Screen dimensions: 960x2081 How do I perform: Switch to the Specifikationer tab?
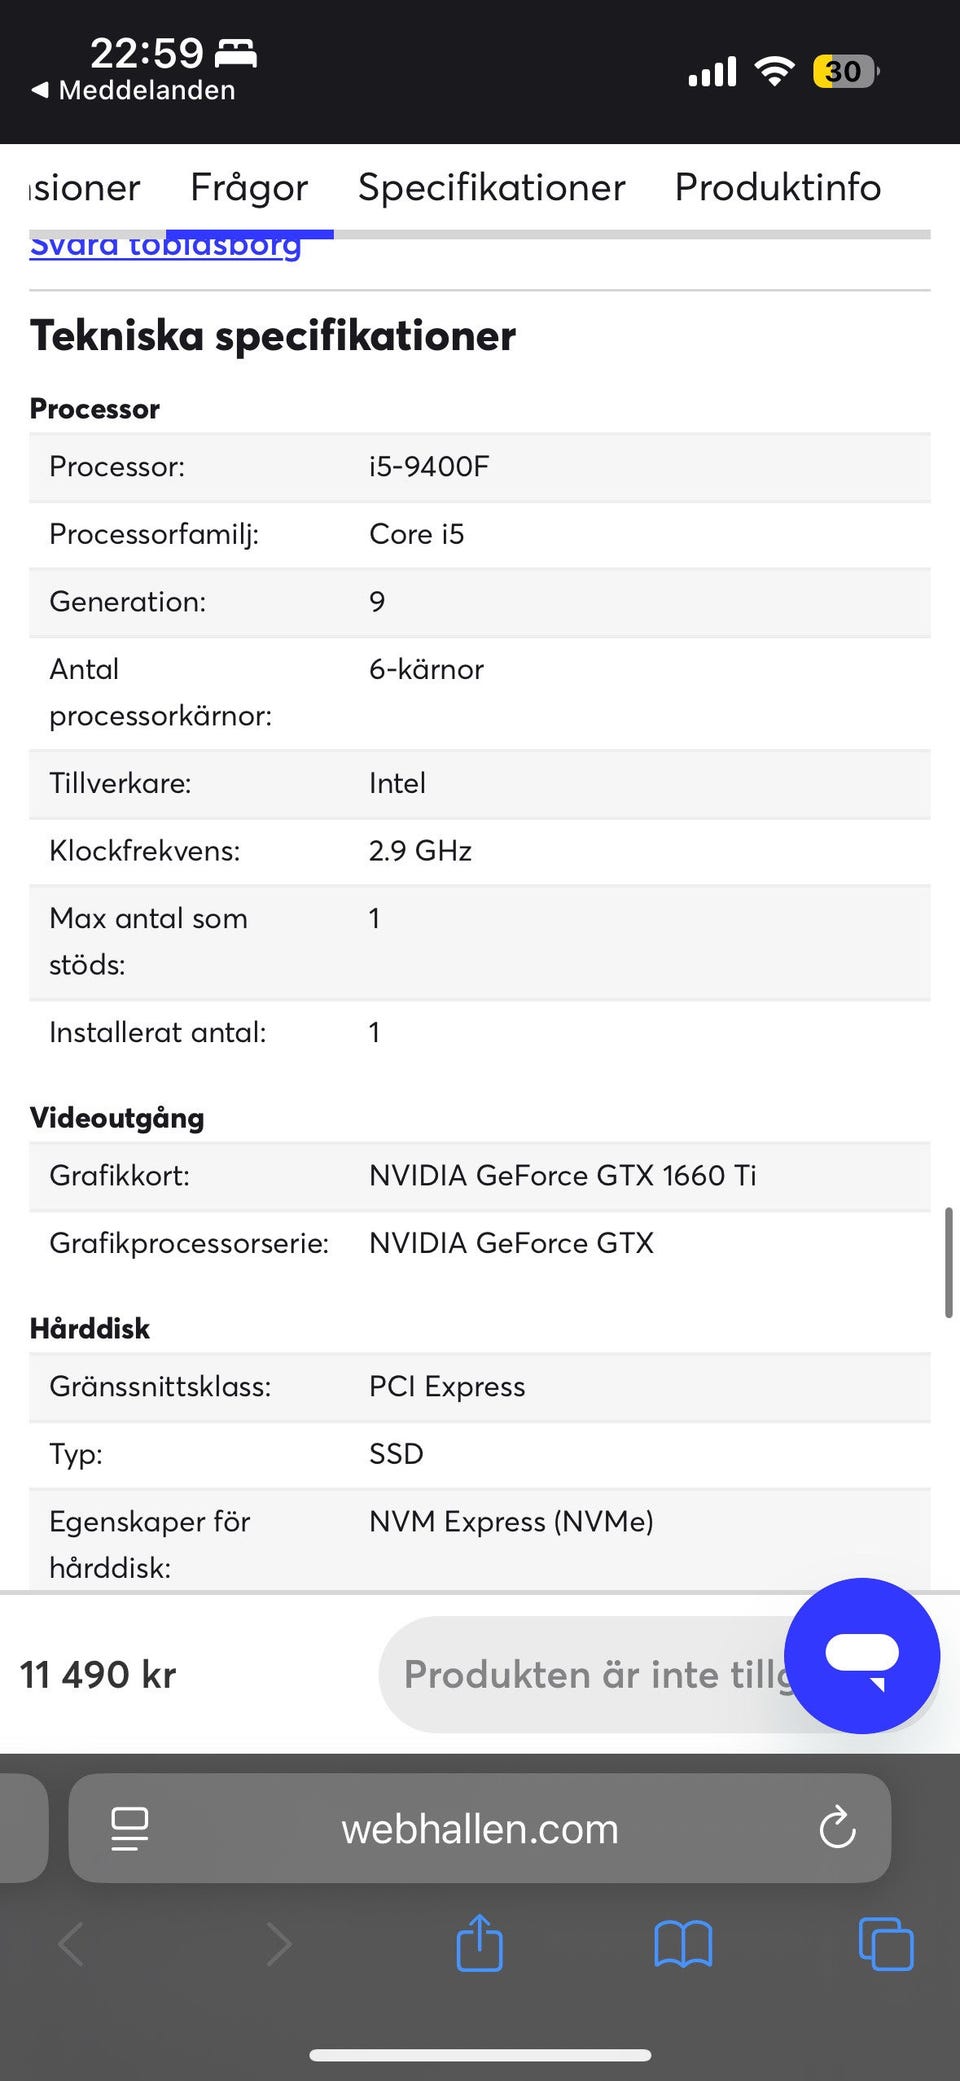point(491,187)
